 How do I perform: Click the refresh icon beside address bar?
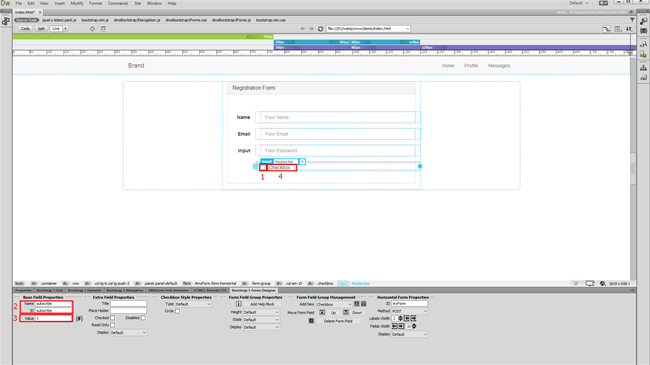(320, 29)
